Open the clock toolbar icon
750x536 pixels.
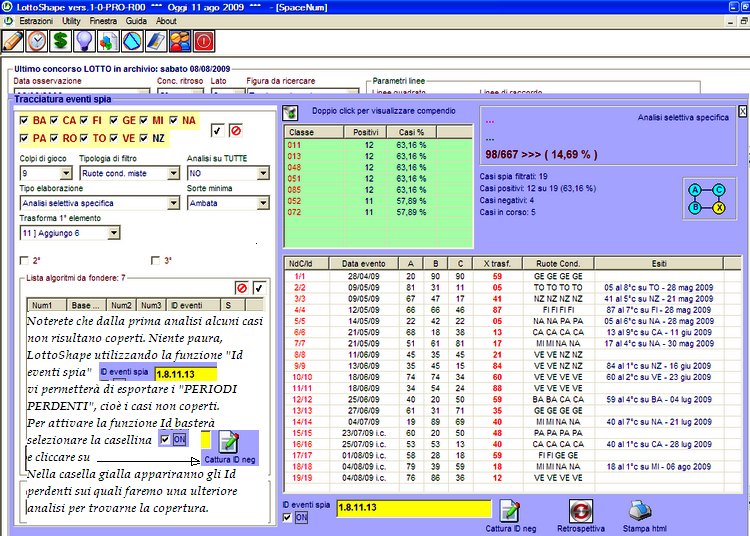[37, 41]
